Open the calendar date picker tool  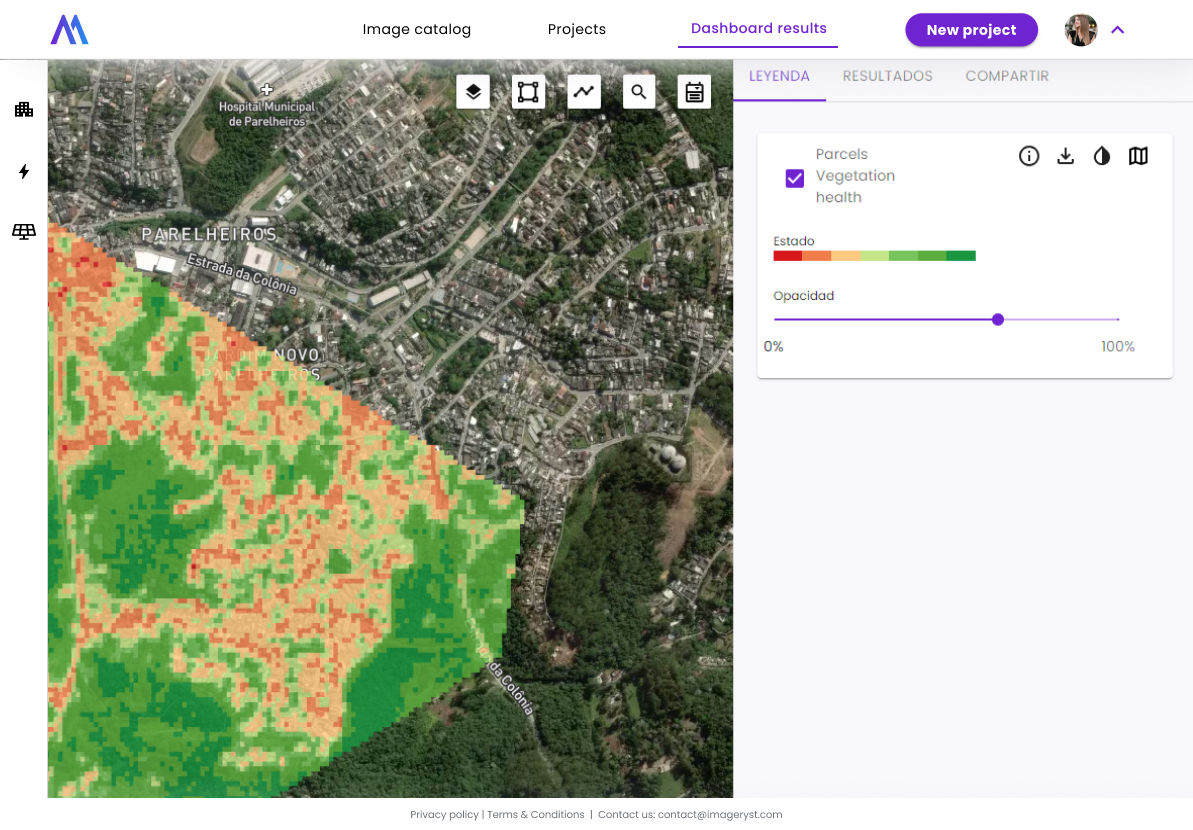694,92
